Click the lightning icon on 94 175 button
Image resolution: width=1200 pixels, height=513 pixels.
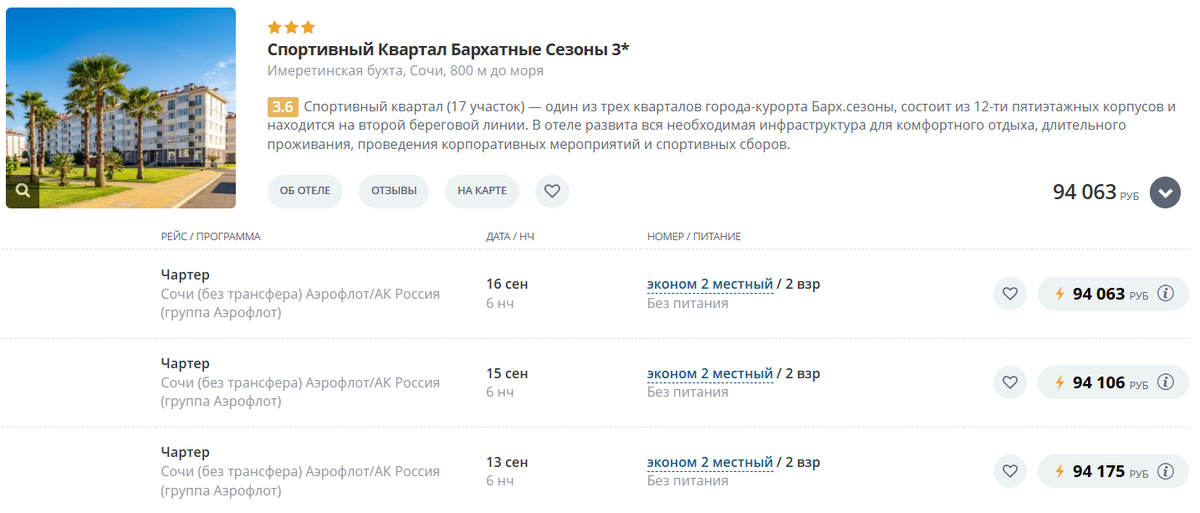click(x=1060, y=472)
